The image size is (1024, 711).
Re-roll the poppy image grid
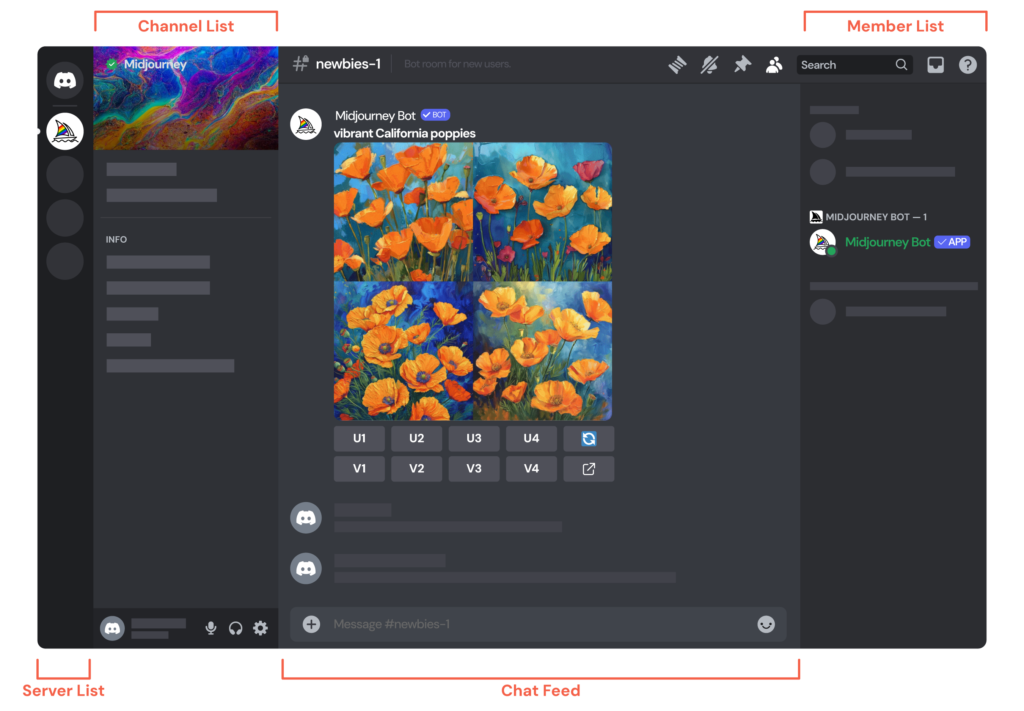coord(589,438)
